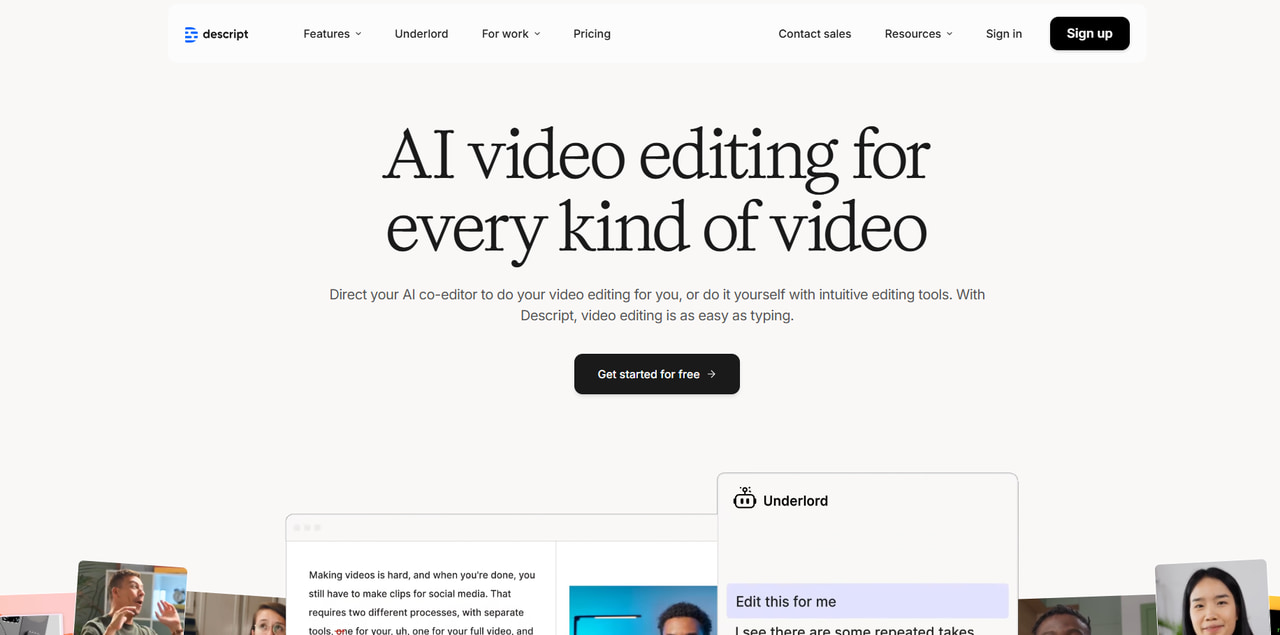This screenshot has width=1280, height=635.
Task: Open the For work dropdown menu
Action: 510,34
